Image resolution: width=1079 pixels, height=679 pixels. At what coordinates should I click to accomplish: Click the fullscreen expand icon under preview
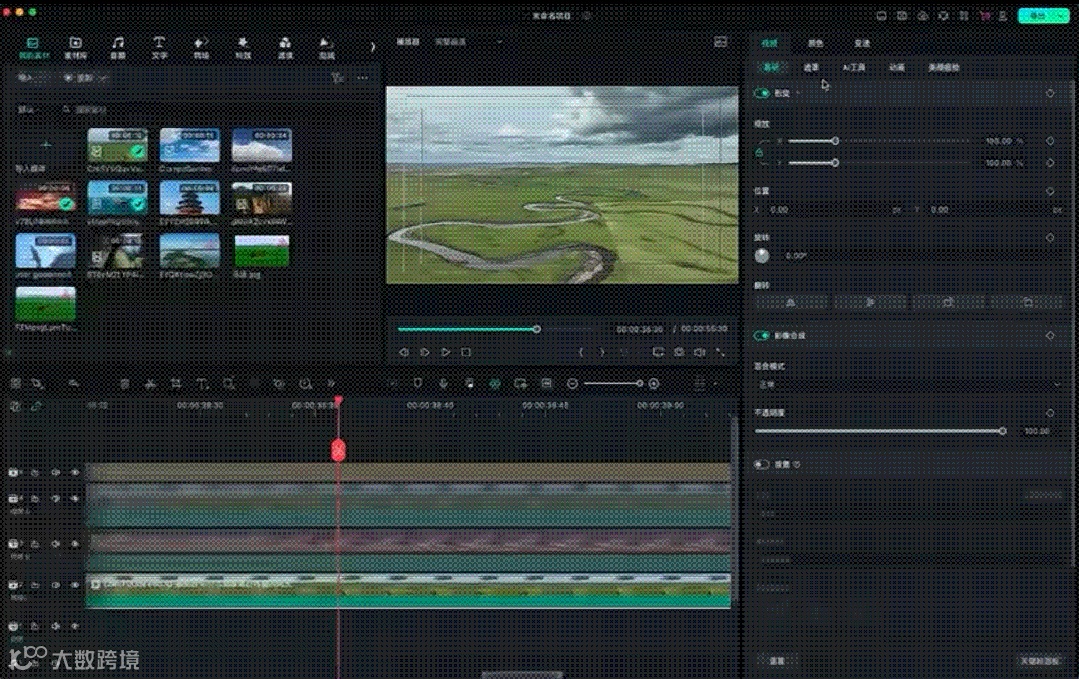[x=720, y=352]
